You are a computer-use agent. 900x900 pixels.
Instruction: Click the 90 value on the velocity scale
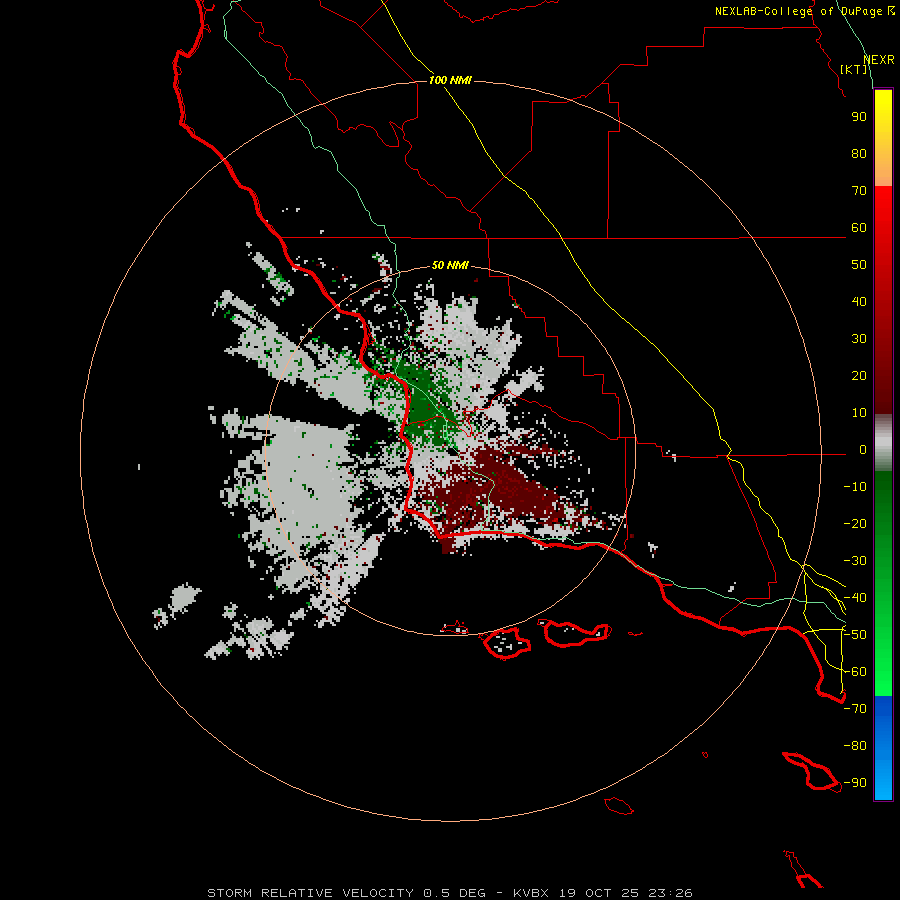pos(859,117)
